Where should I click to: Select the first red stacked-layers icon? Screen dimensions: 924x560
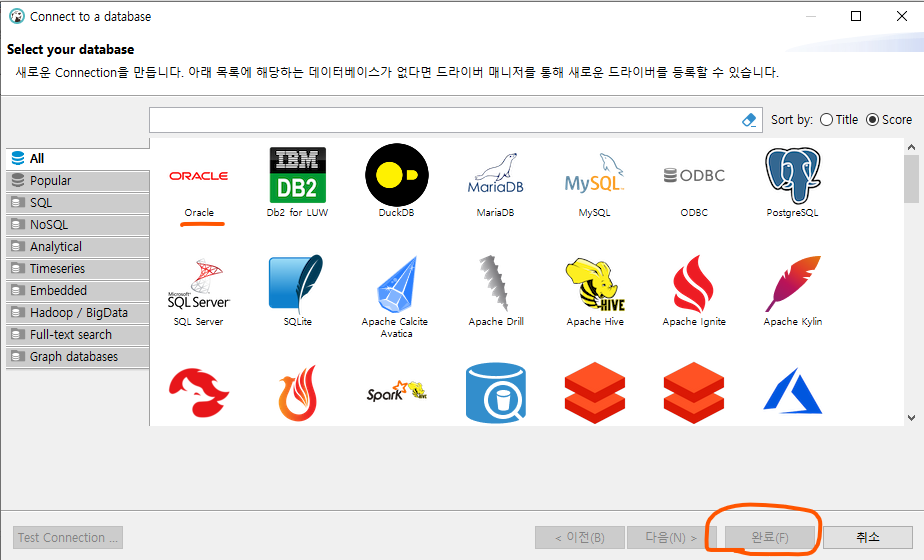pyautogui.click(x=595, y=393)
